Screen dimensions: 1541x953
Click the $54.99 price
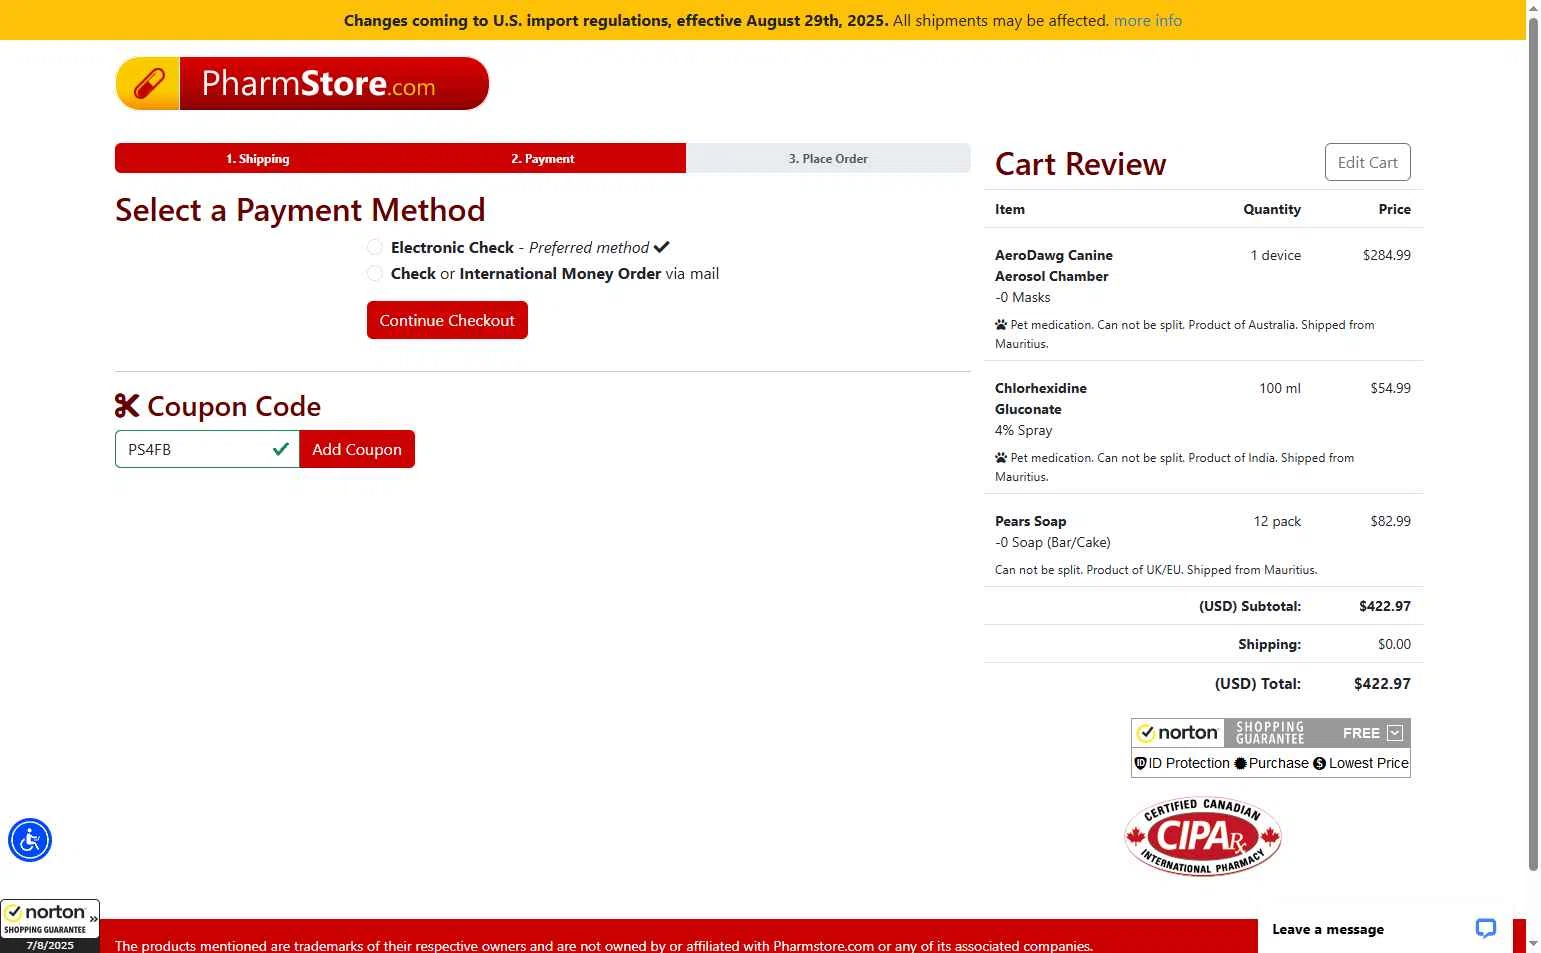coord(1391,388)
